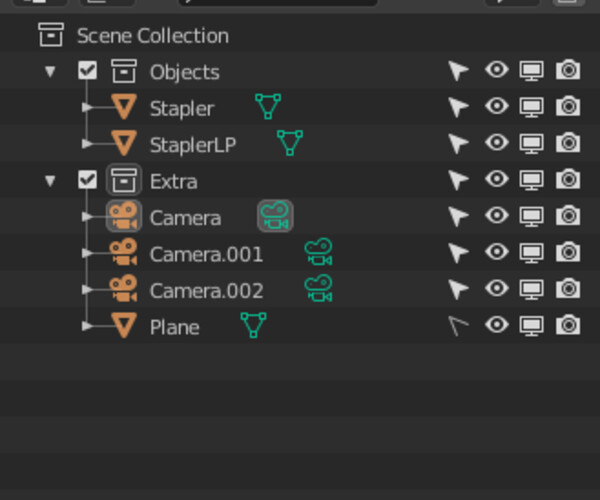Expand the Stapler object tree
600x500 pixels.
click(x=88, y=107)
